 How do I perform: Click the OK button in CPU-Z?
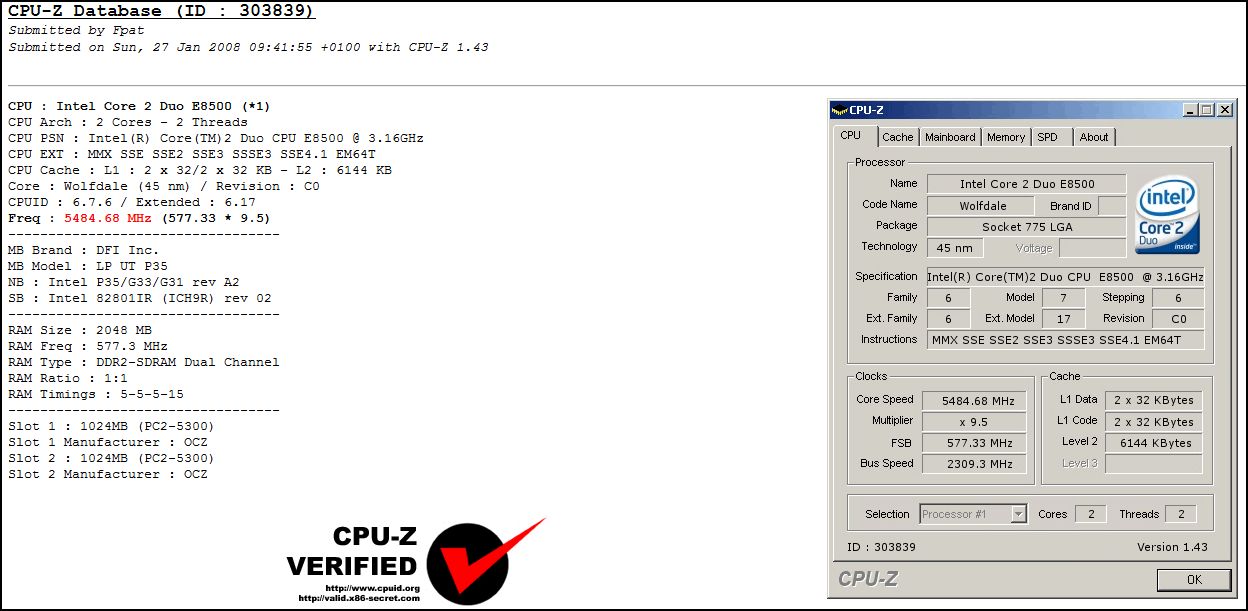click(1194, 579)
